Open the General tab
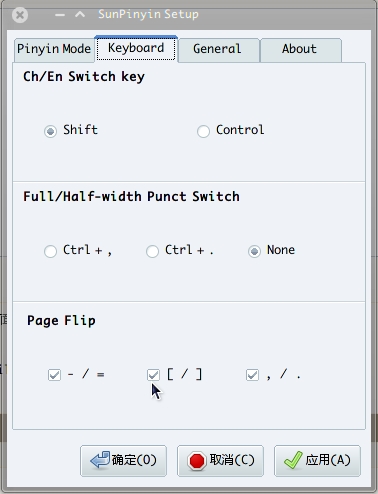The width and height of the screenshot is (378, 494). 219,49
